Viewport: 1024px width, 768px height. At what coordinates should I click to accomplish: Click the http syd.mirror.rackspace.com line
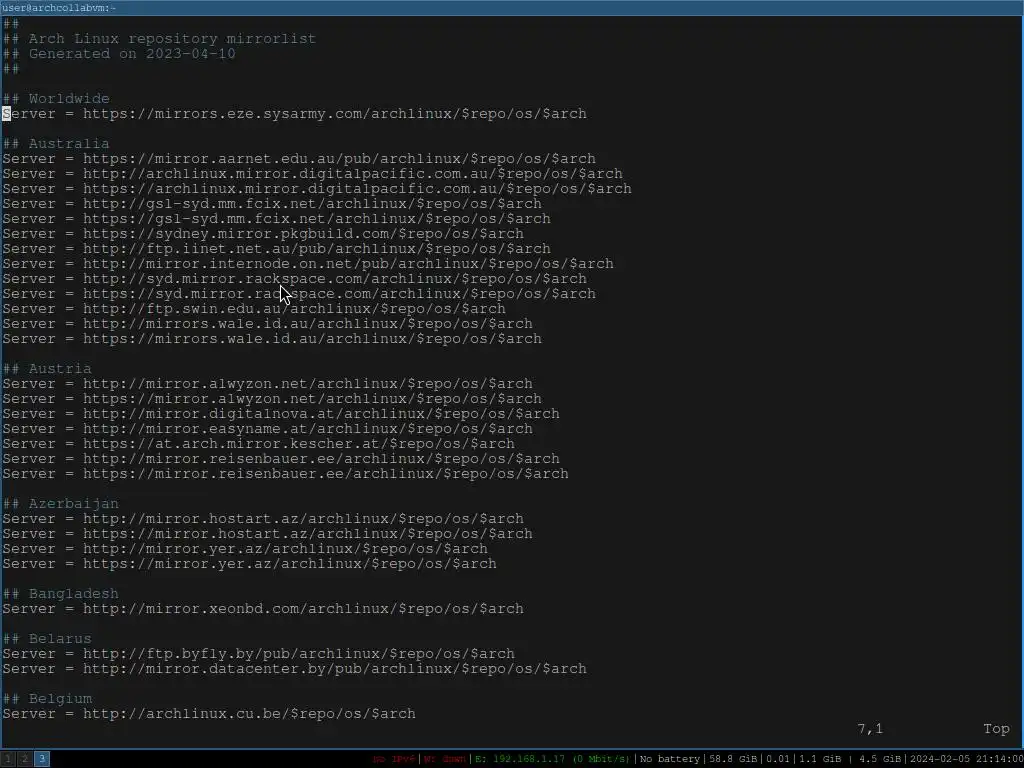coord(295,279)
